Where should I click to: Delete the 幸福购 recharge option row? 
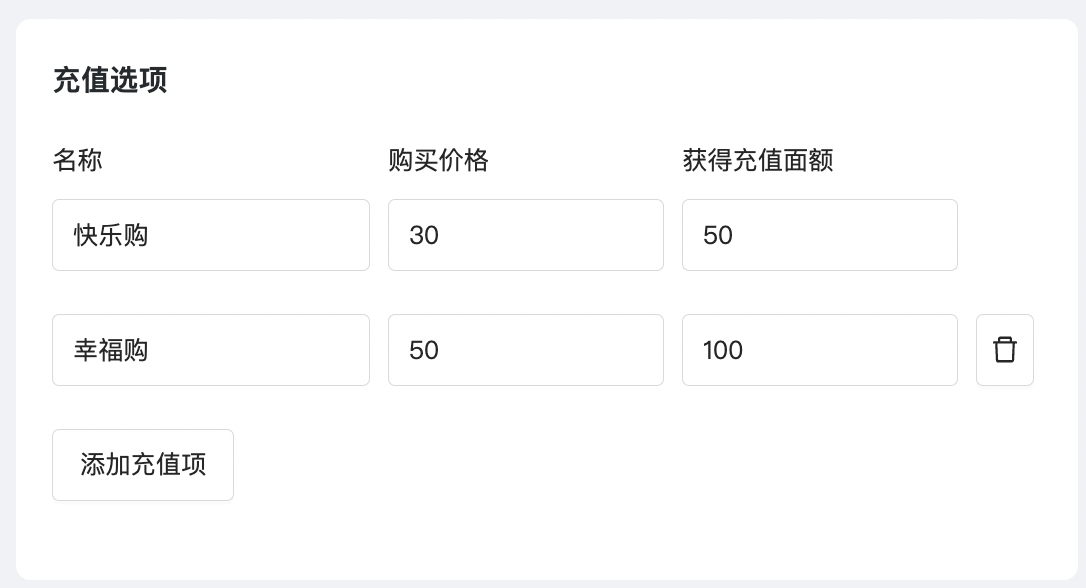pyautogui.click(x=1004, y=350)
